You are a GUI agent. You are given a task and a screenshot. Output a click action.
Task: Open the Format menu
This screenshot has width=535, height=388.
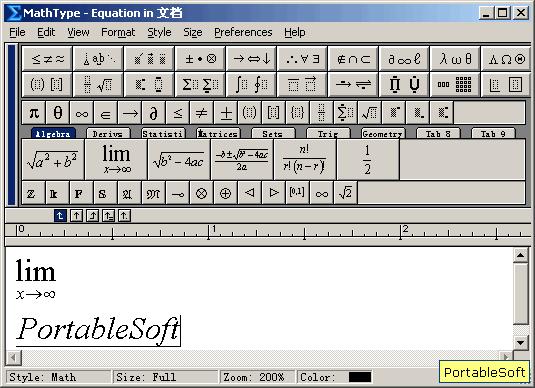[118, 32]
